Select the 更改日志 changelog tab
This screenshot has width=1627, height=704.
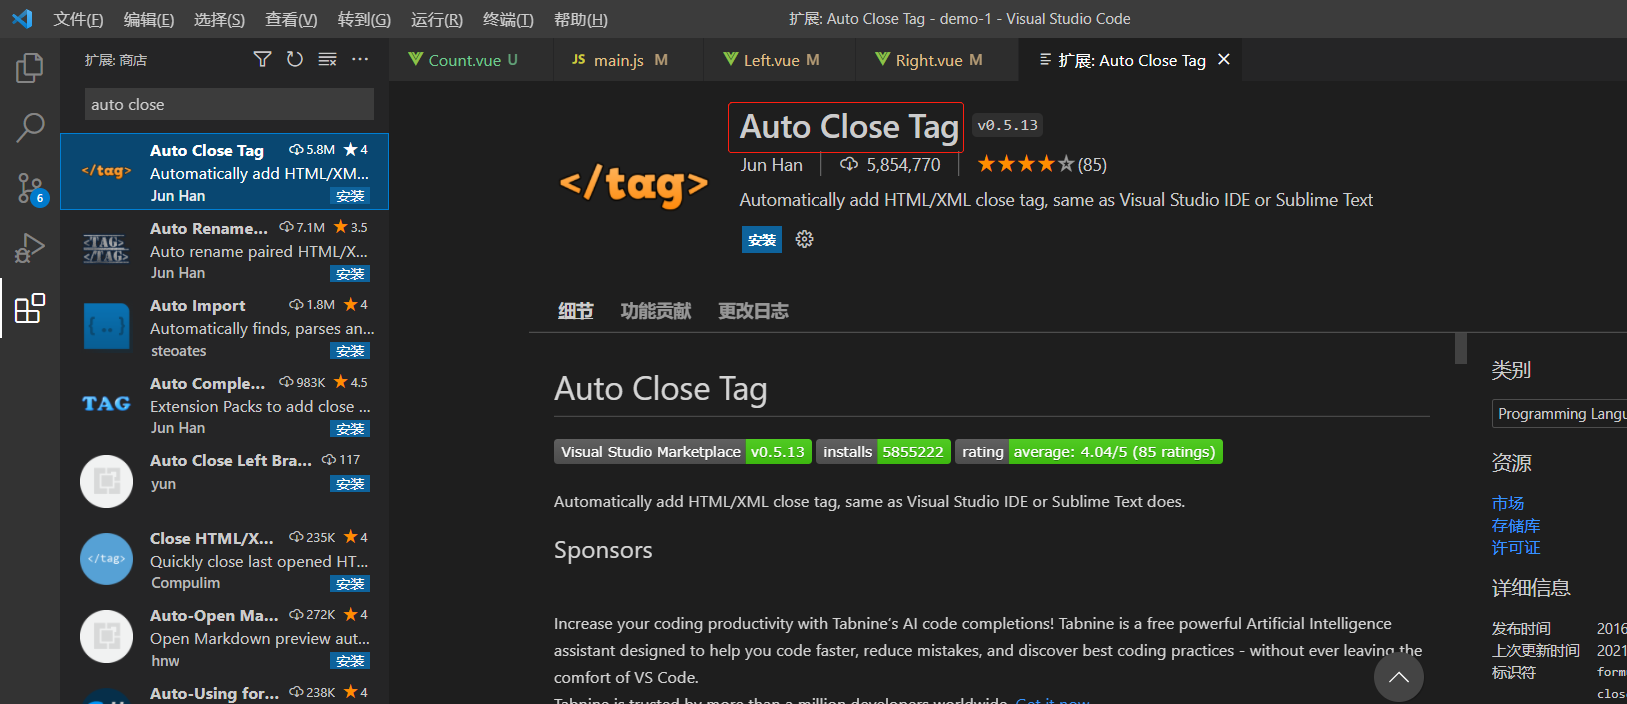[x=753, y=311]
